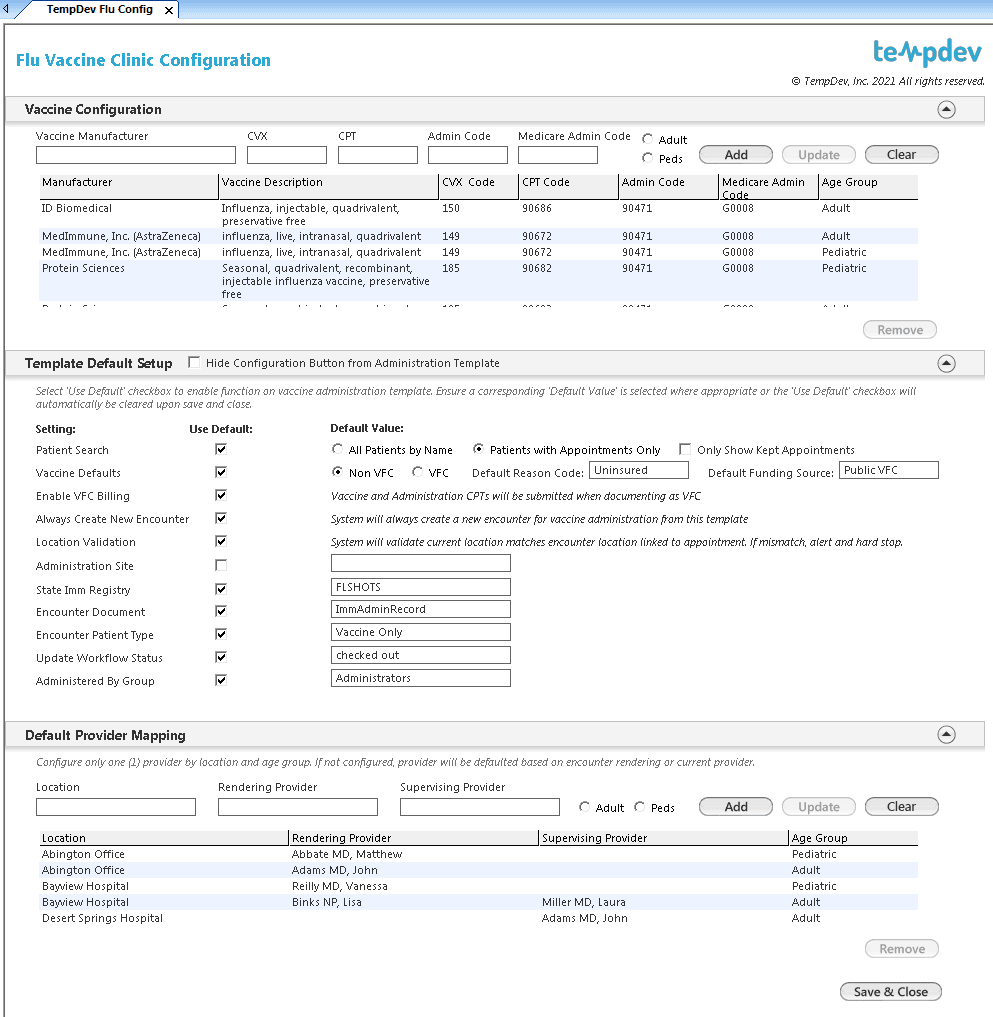Clear the Default Provider Mapping fields
Screen dimensions: 993x1017
(901, 807)
